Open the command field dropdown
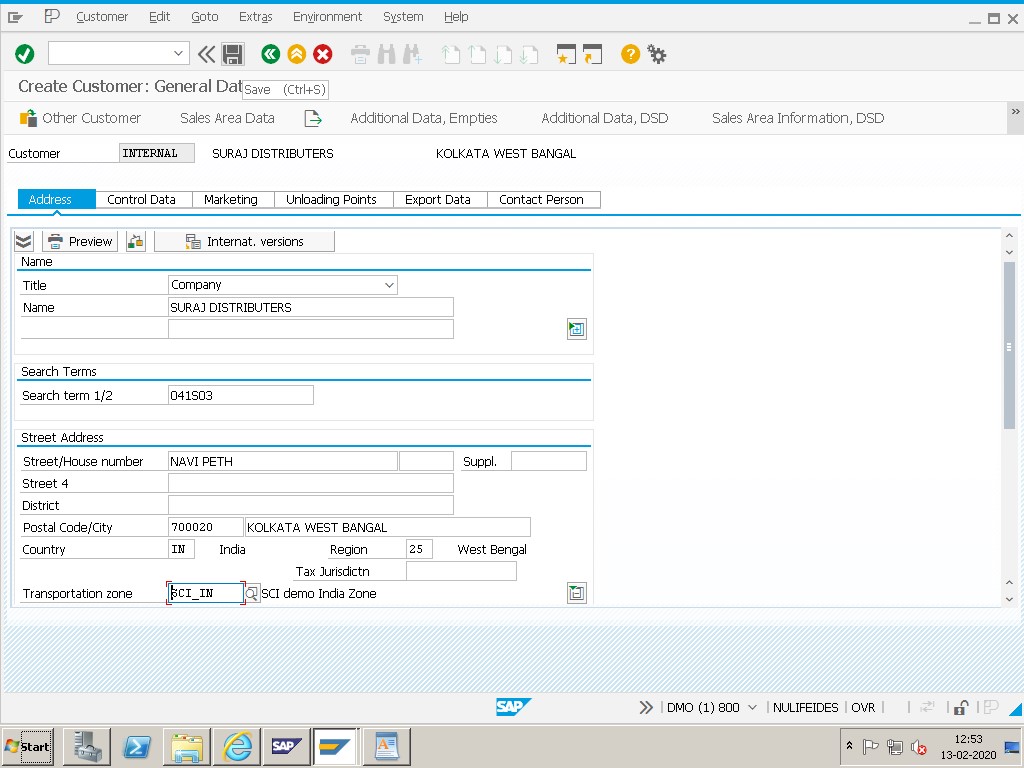The height and width of the screenshot is (768, 1024). tap(178, 54)
